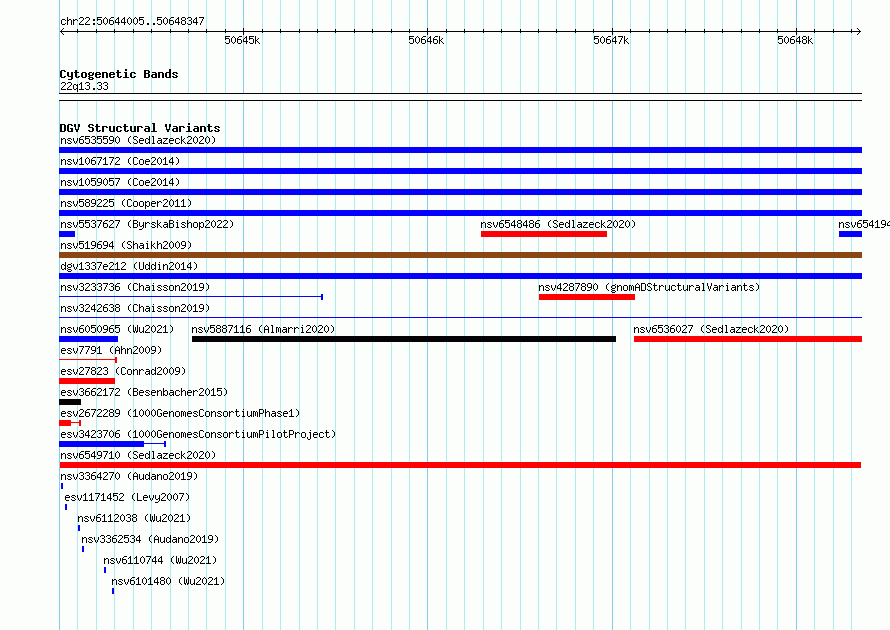This screenshot has width=890, height=630.
Task: Select the short blue nsv5537627 bar
Action: (x=67, y=234)
